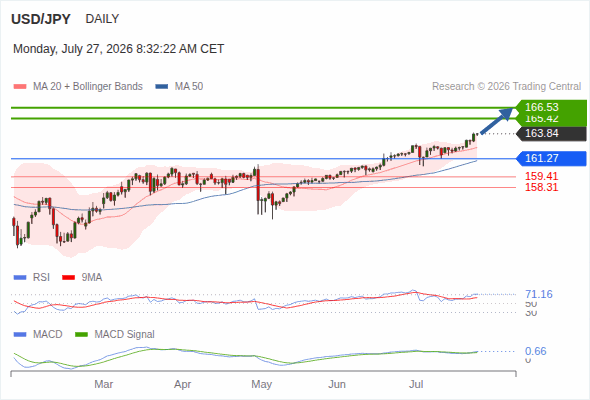
Task: Click the 158.31 support level value
Action: pos(541,187)
